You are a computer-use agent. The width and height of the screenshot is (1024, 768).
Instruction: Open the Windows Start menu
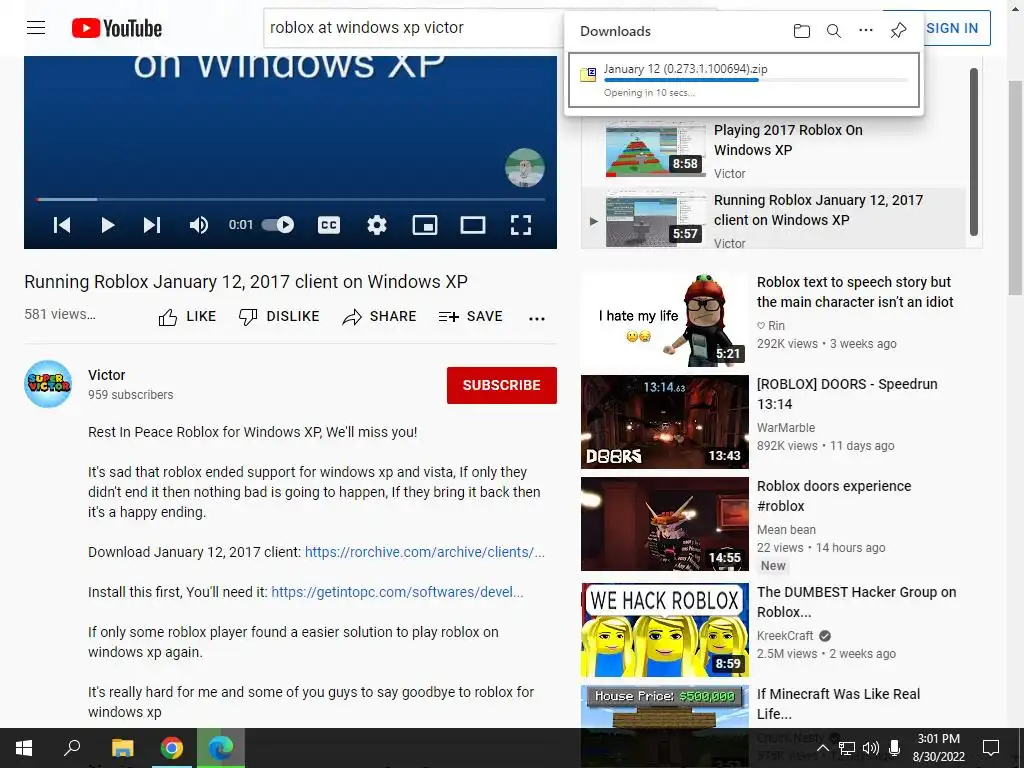coord(24,748)
